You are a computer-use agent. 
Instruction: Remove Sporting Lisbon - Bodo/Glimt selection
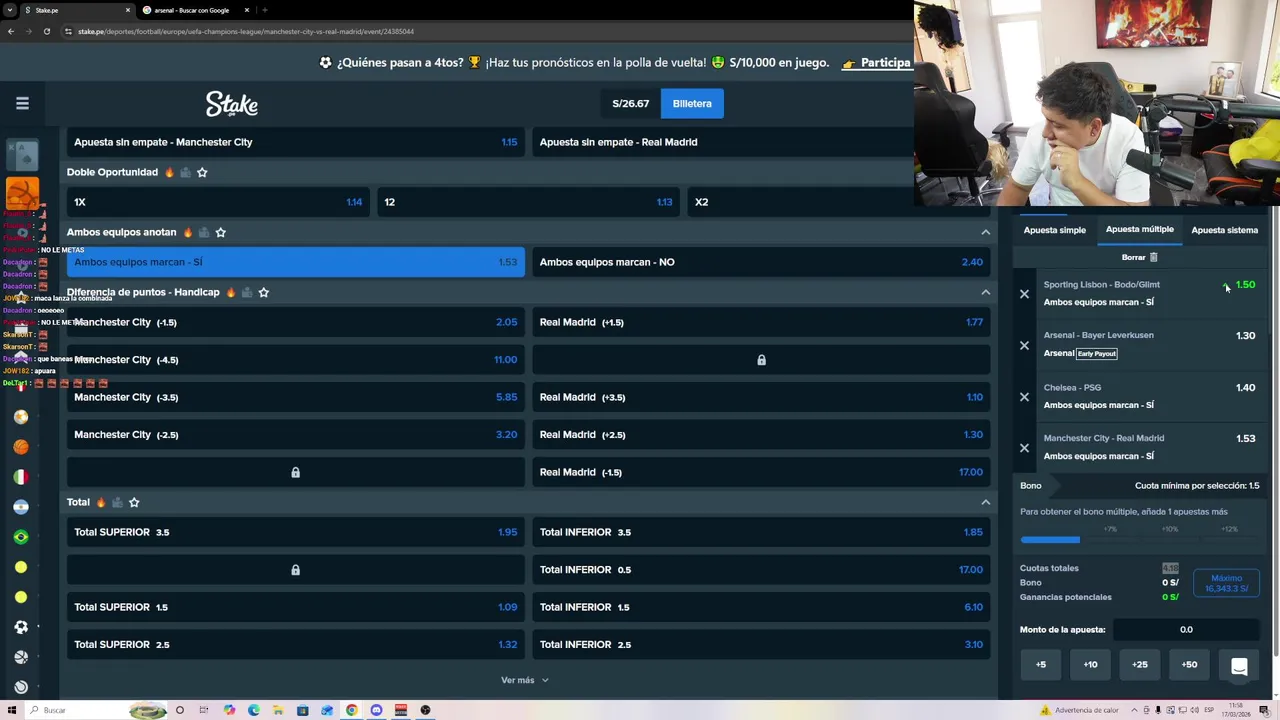point(1024,294)
